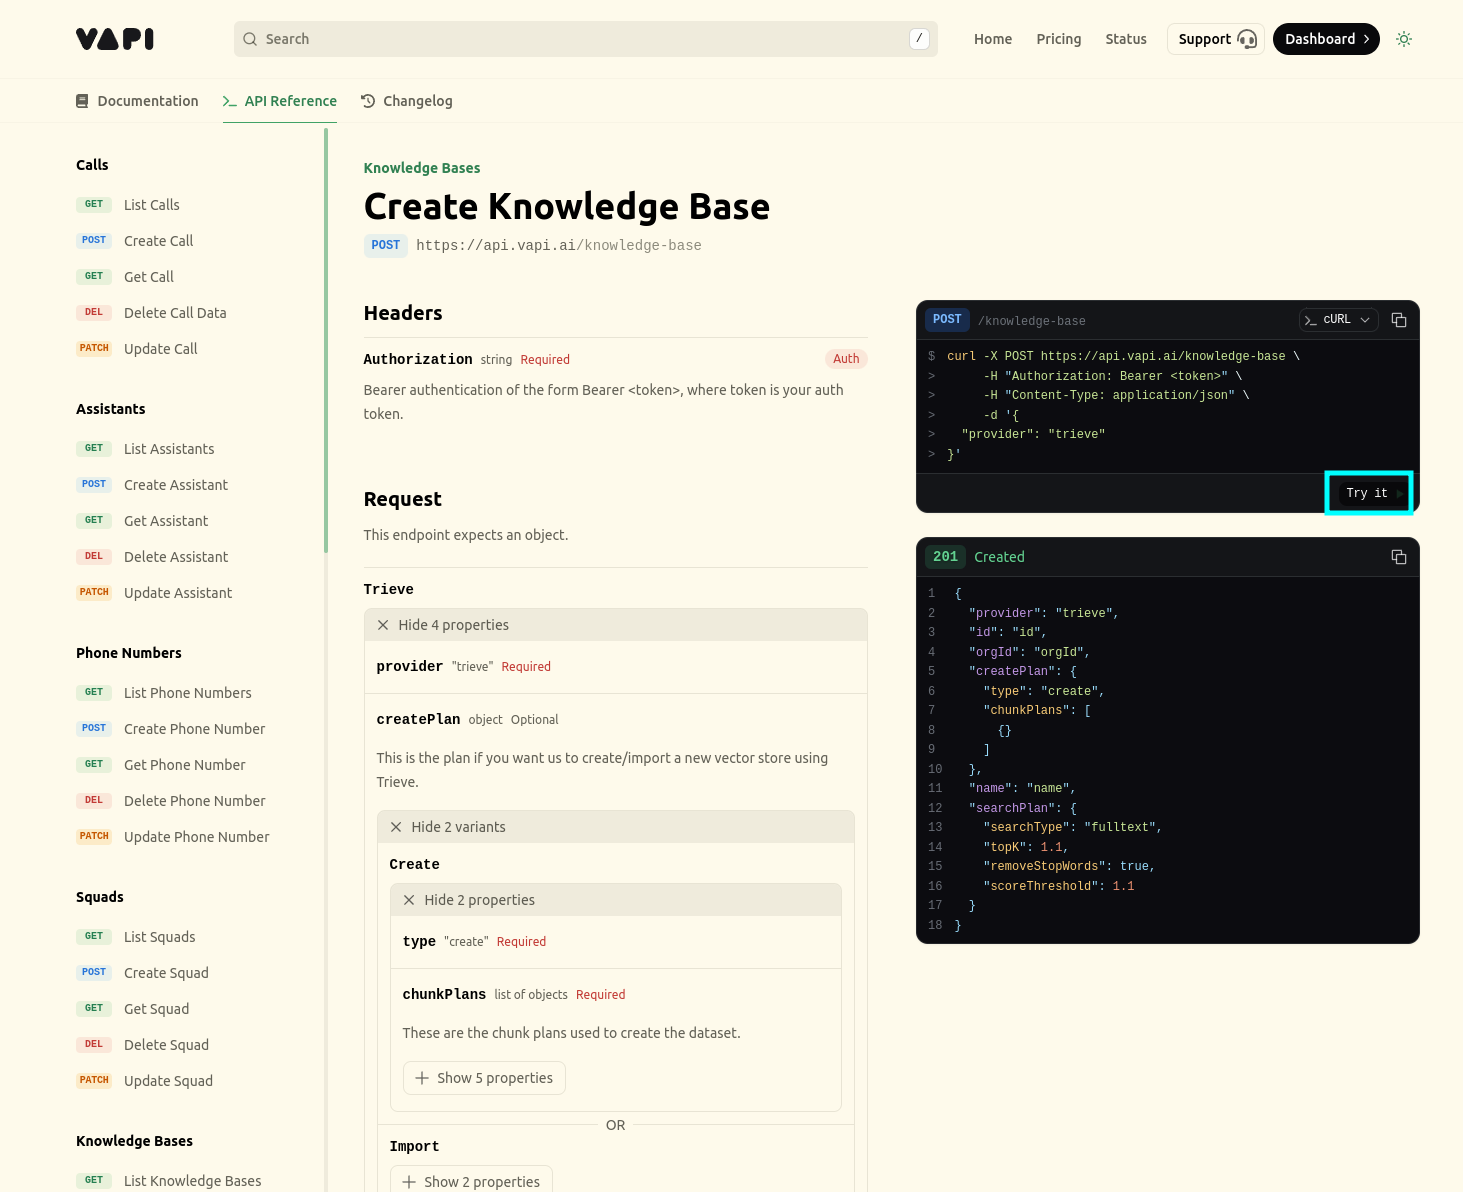Click the slash shortcut key badge
The width and height of the screenshot is (1463, 1192).
tap(919, 39)
